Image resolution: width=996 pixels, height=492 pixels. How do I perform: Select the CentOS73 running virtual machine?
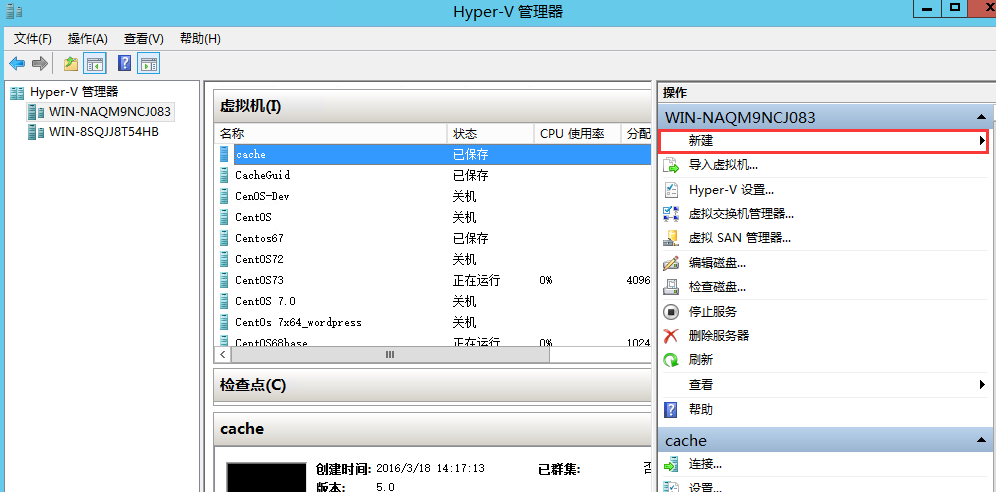[x=259, y=280]
